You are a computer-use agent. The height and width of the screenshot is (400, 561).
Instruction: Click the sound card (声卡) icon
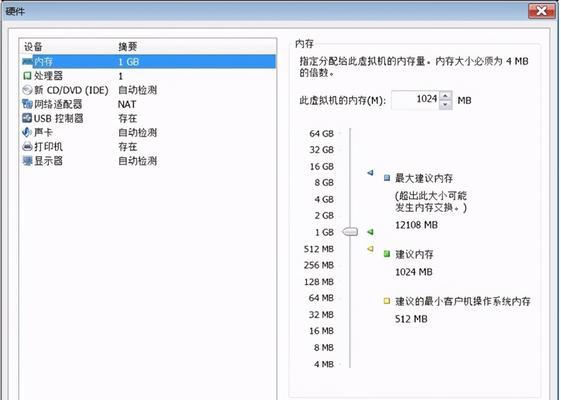point(27,132)
